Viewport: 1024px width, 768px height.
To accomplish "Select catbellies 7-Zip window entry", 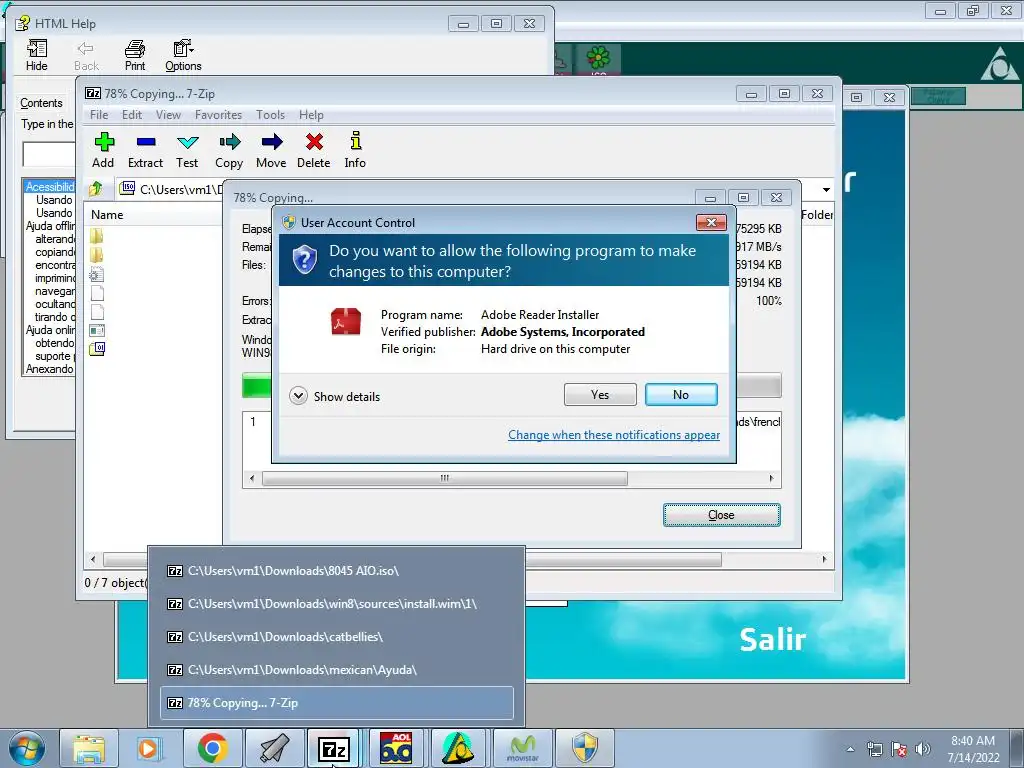I will (x=337, y=637).
